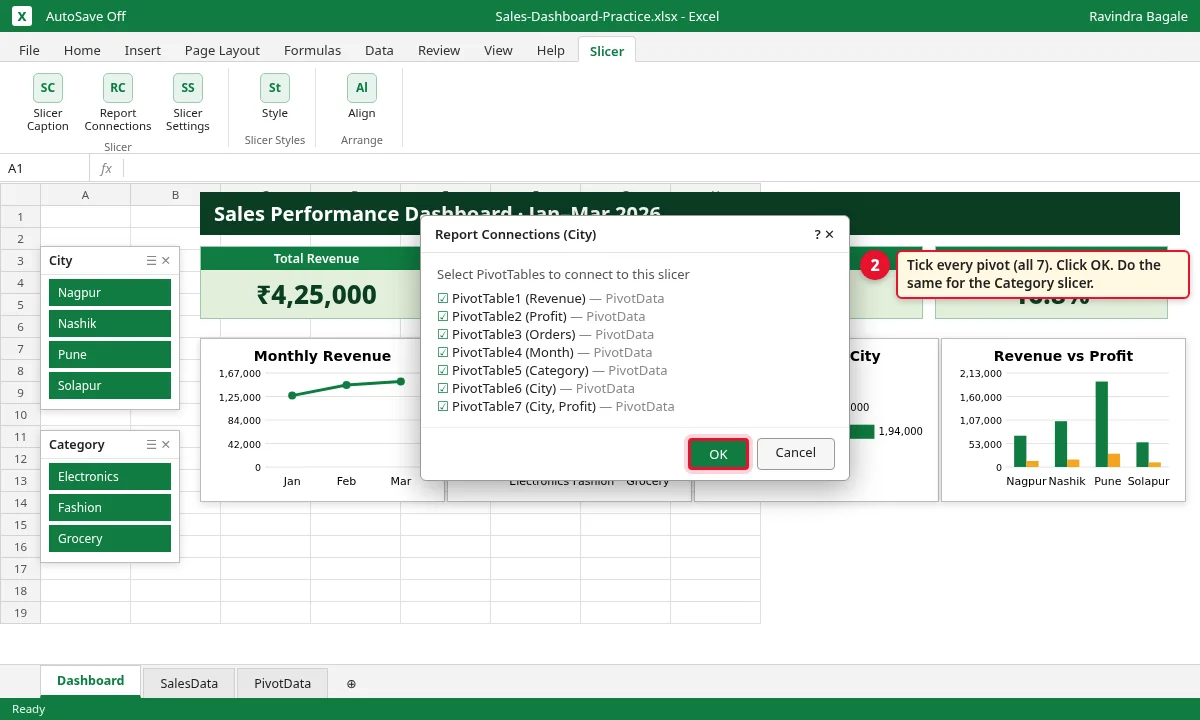
Task: Untick PivotTable7 (City, Profit) checkbox
Action: coord(443,406)
